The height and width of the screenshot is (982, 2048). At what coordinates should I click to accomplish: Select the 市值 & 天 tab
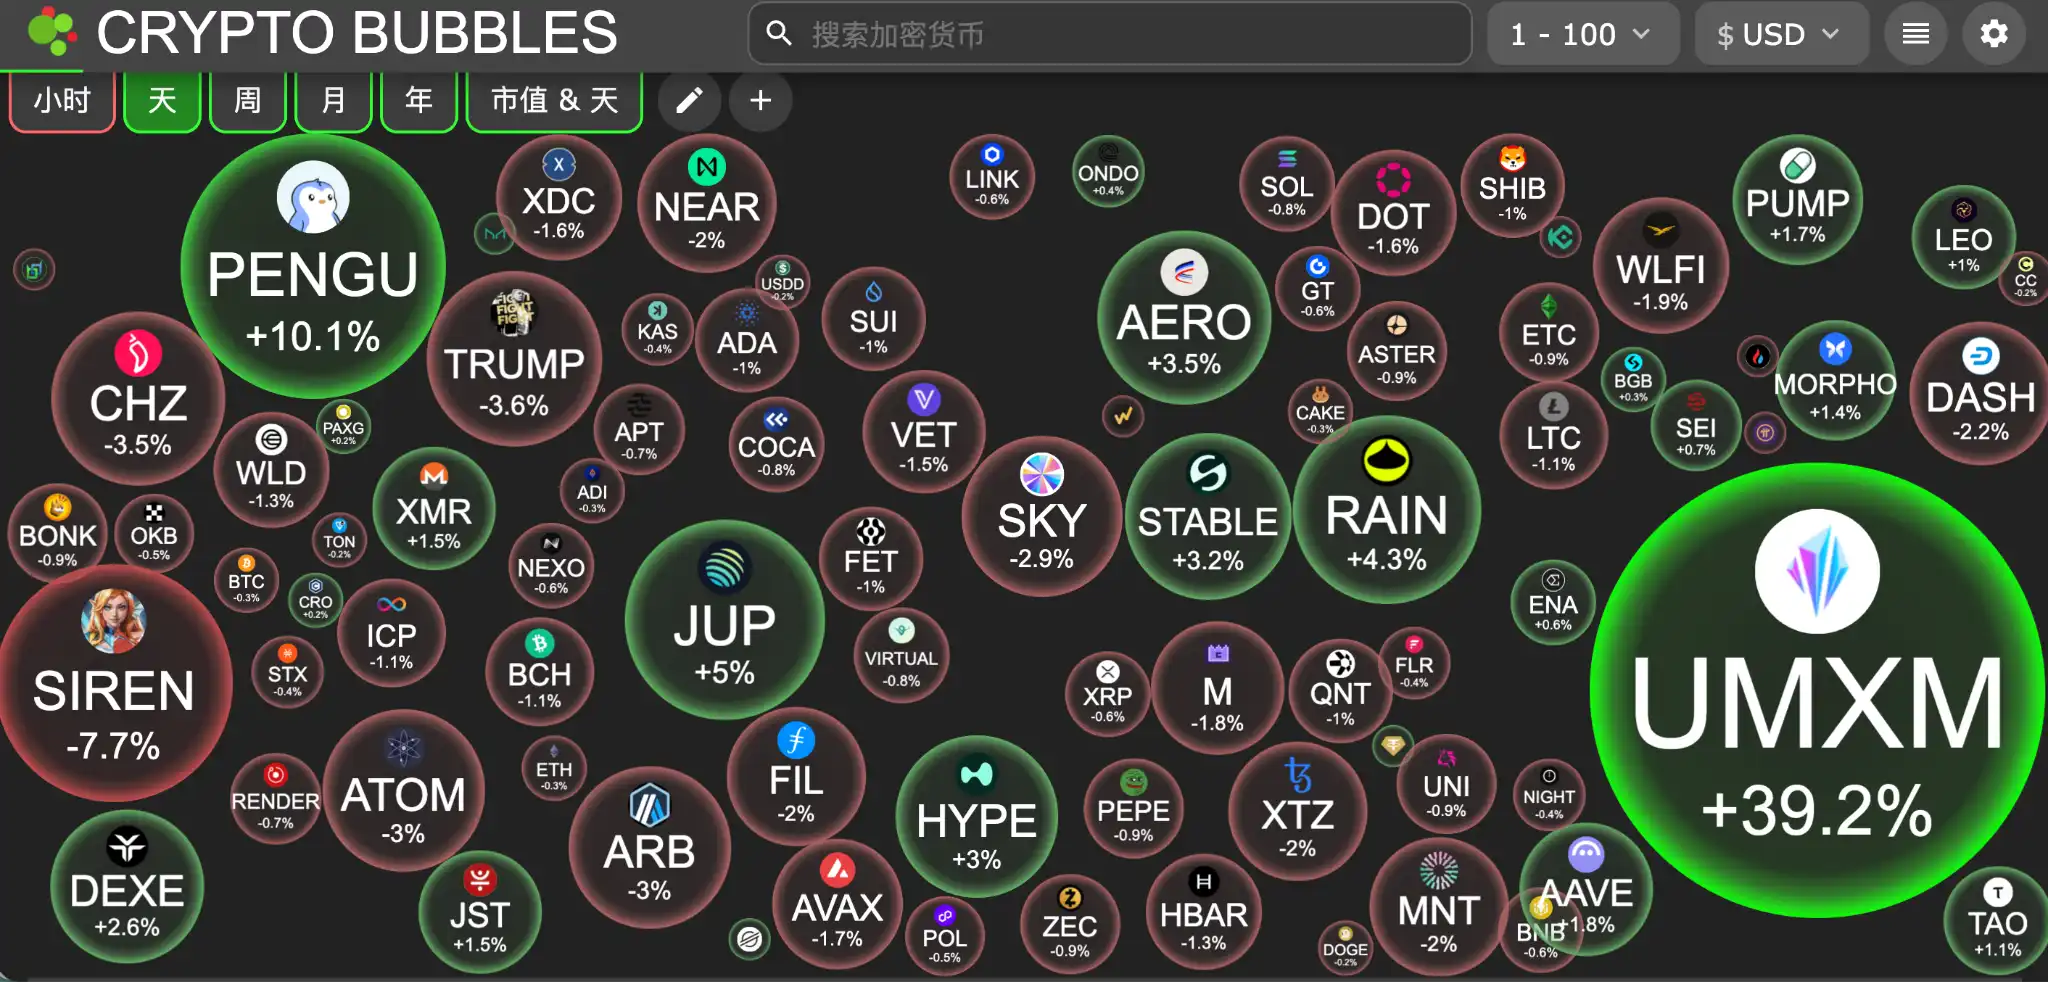[554, 100]
